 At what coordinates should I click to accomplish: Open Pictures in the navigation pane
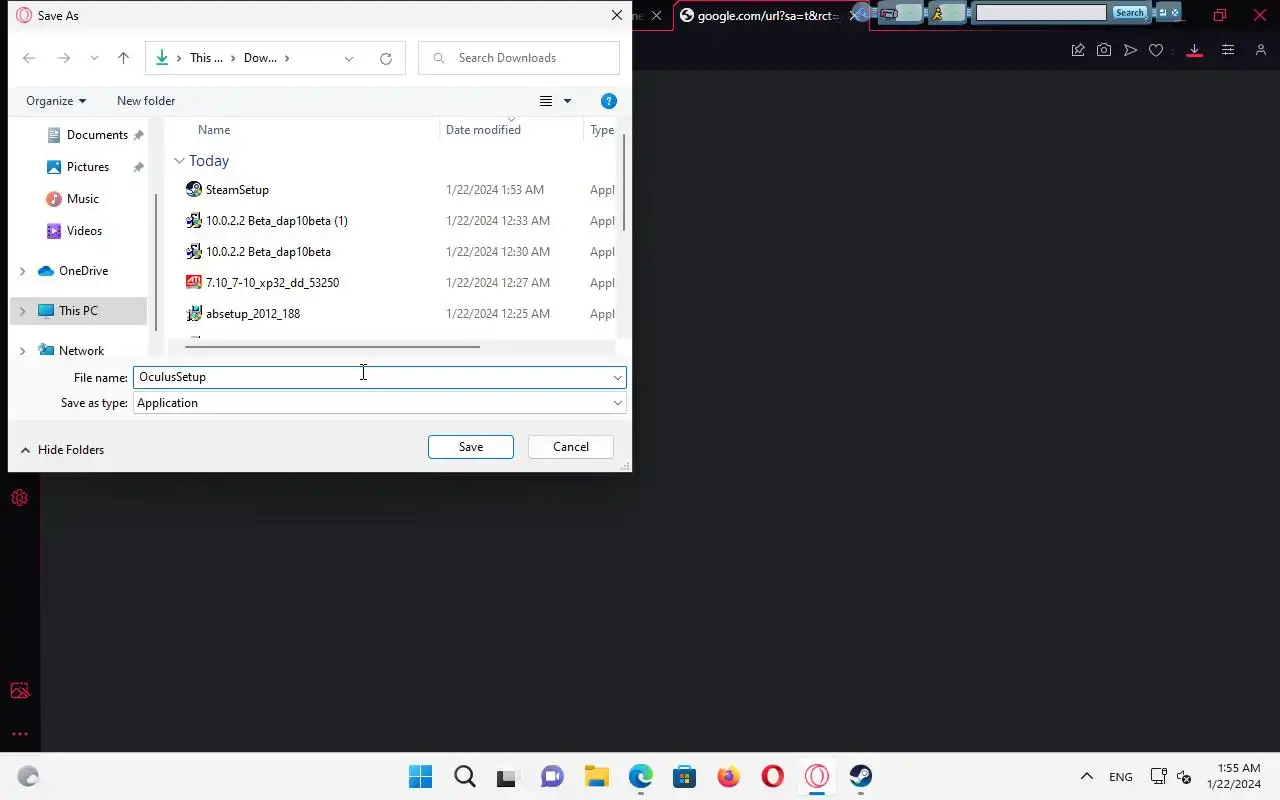(x=88, y=167)
